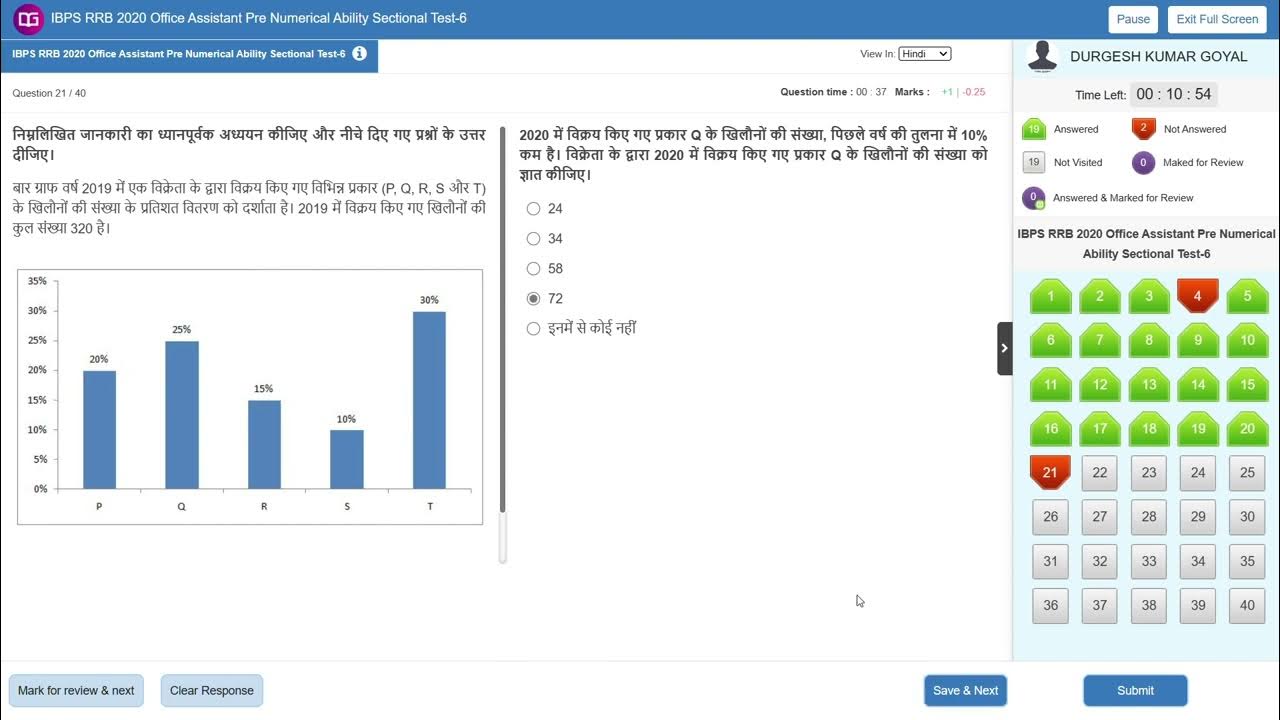The image size is (1280, 720).
Task: Open not-answered question 4
Action: click(x=1198, y=296)
